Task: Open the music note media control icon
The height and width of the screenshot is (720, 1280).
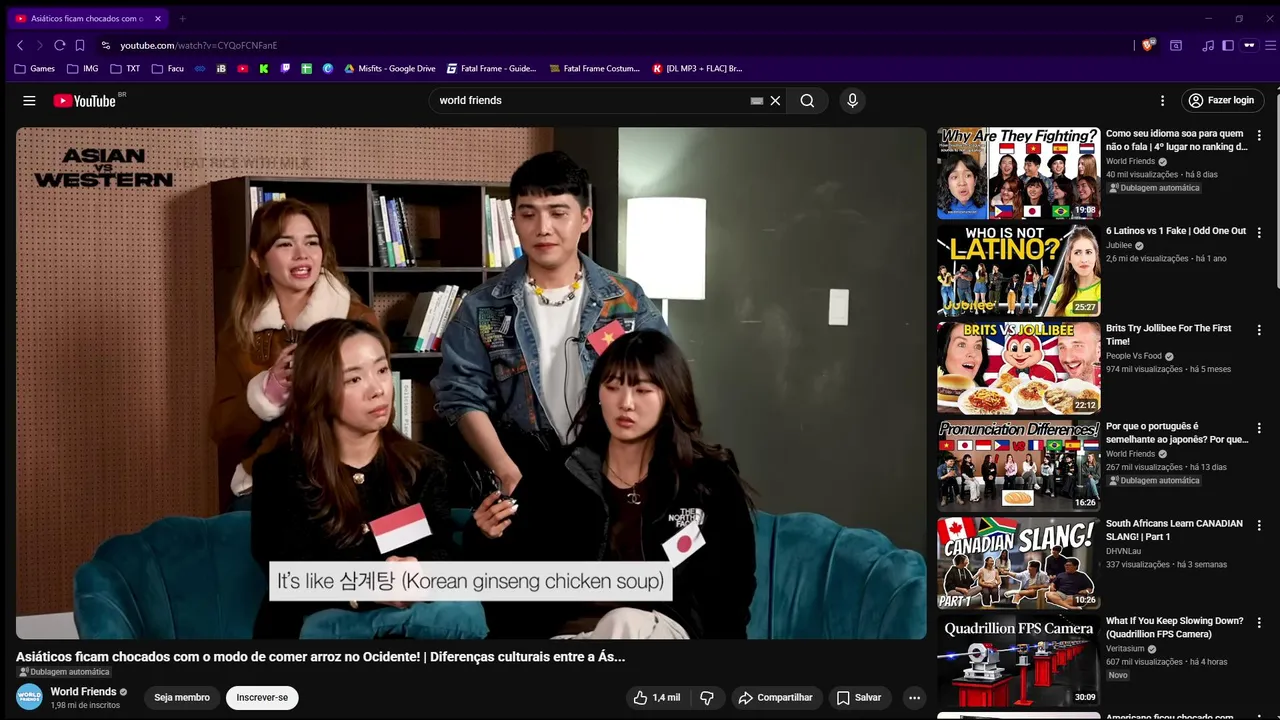Action: click(1208, 45)
